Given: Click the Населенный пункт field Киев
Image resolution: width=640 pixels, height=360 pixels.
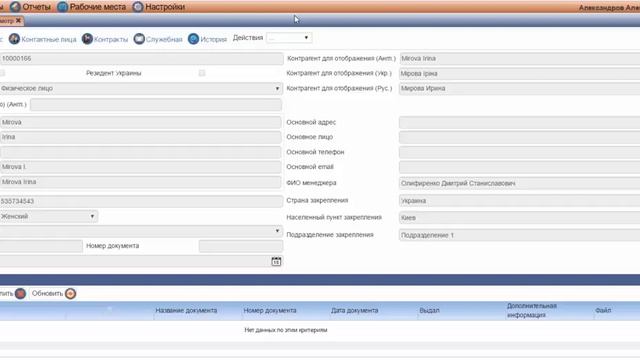Looking at the screenshot, I should (520, 218).
